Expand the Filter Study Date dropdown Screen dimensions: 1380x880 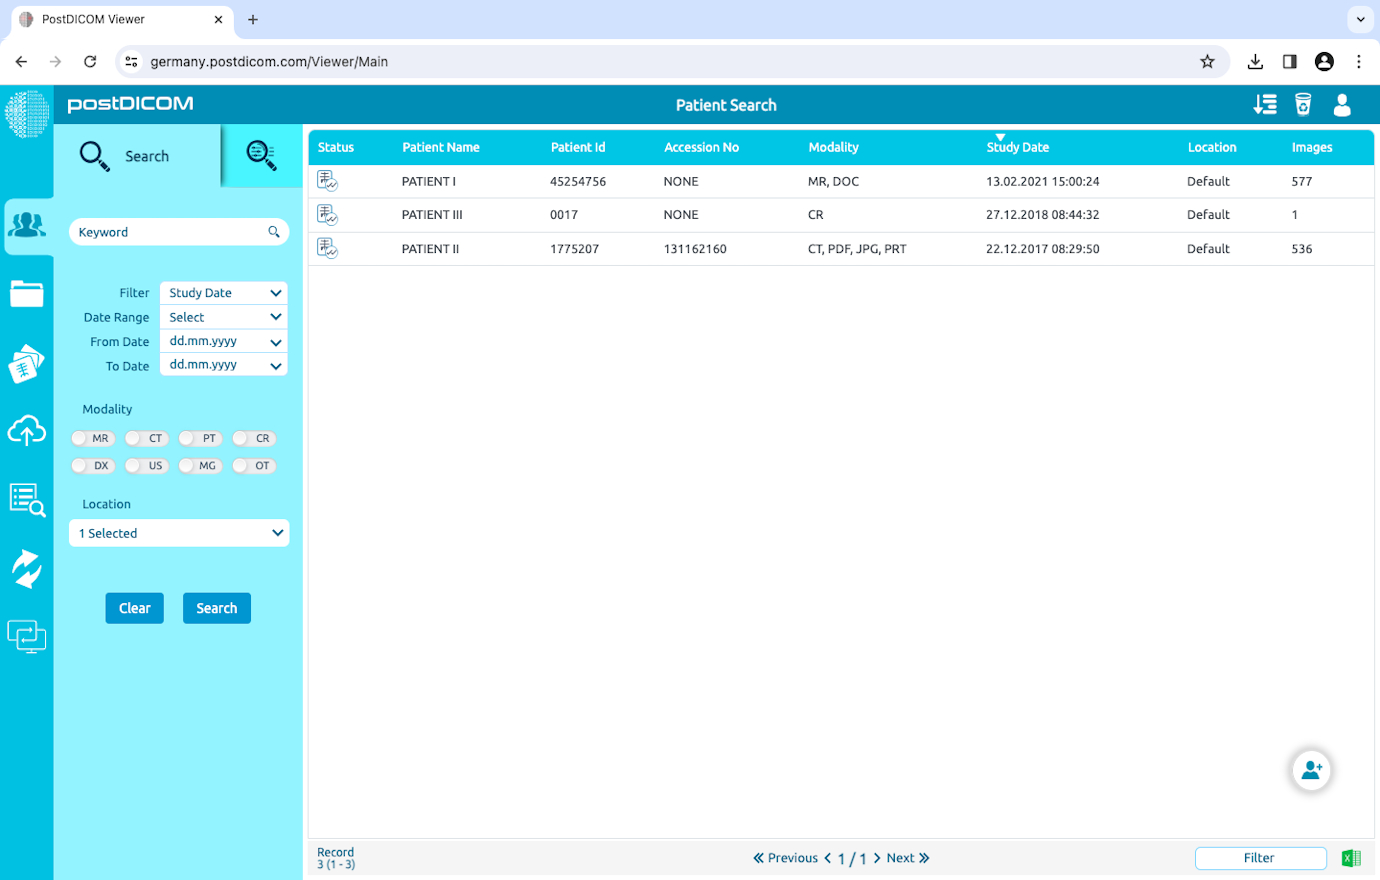223,293
